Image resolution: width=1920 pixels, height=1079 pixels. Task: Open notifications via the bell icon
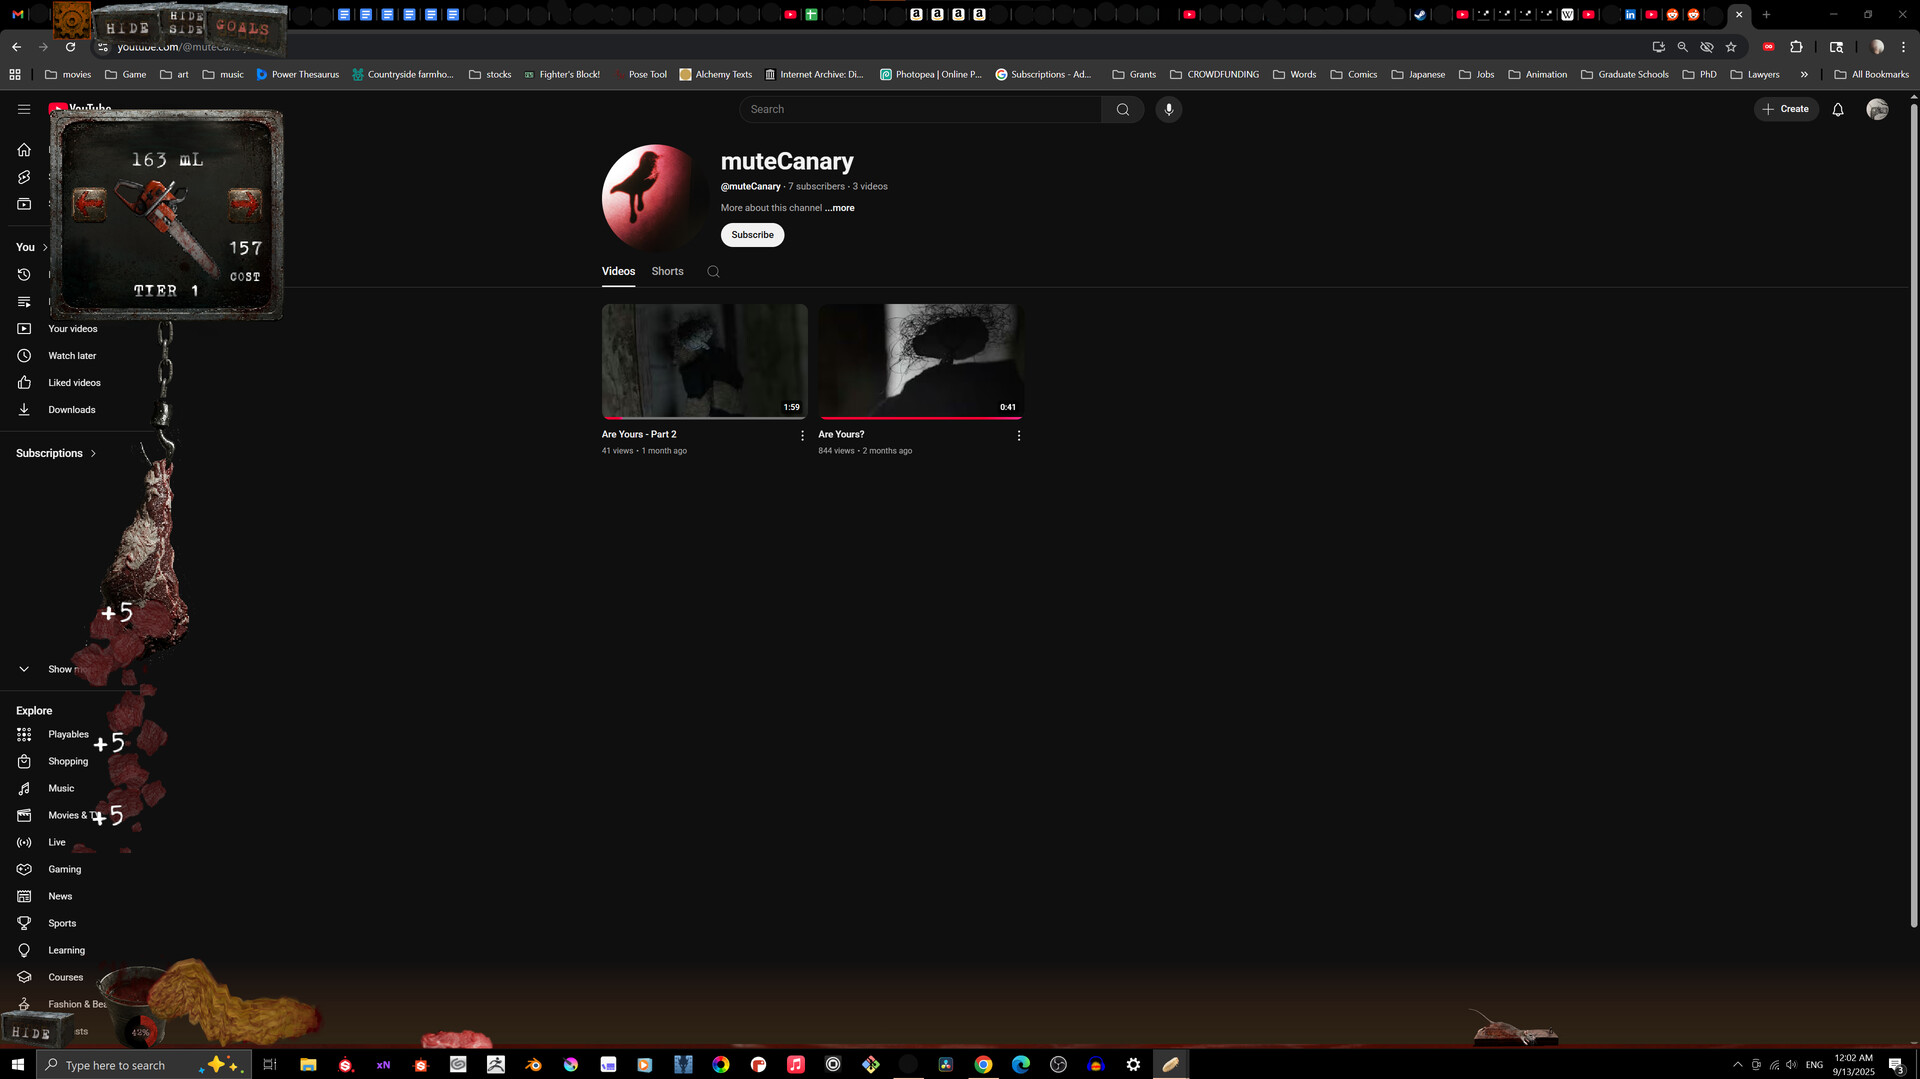pos(1838,110)
